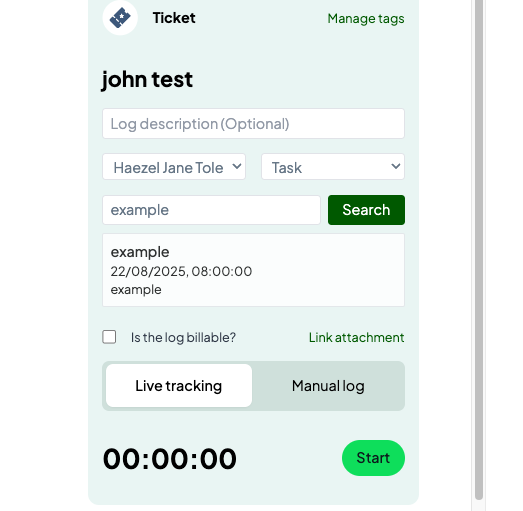Select the example search result card

tap(253, 270)
